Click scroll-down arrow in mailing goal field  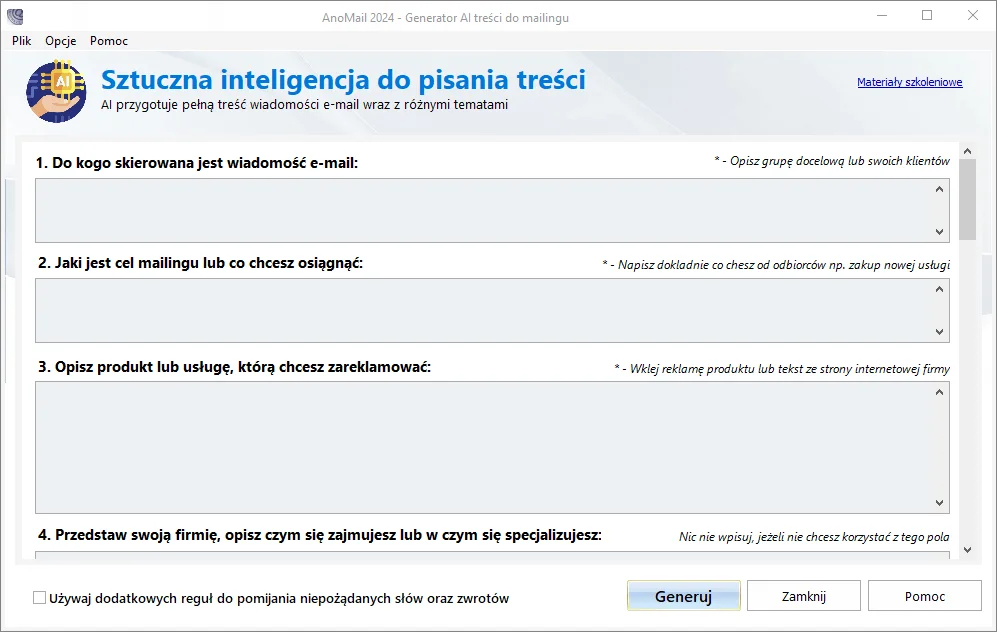pos(940,332)
